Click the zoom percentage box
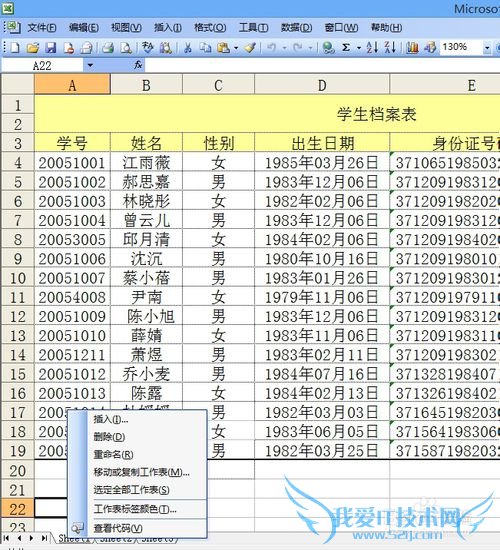This screenshot has width=500, height=550. click(462, 47)
